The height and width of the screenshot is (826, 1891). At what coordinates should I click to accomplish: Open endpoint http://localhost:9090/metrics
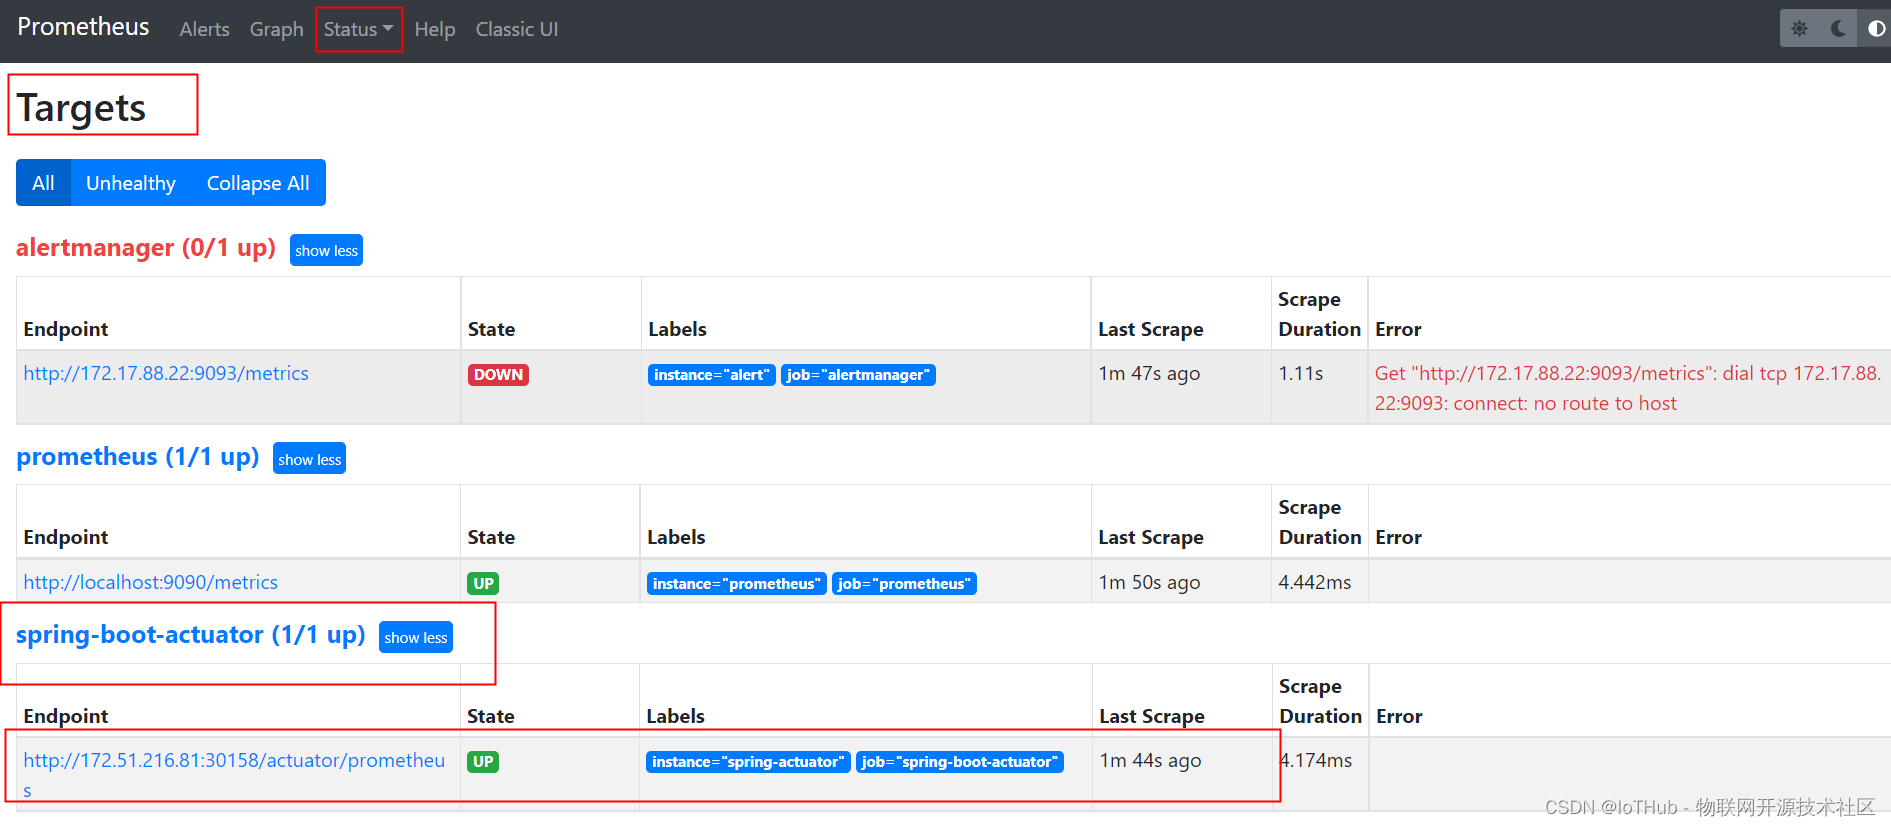click(x=151, y=582)
